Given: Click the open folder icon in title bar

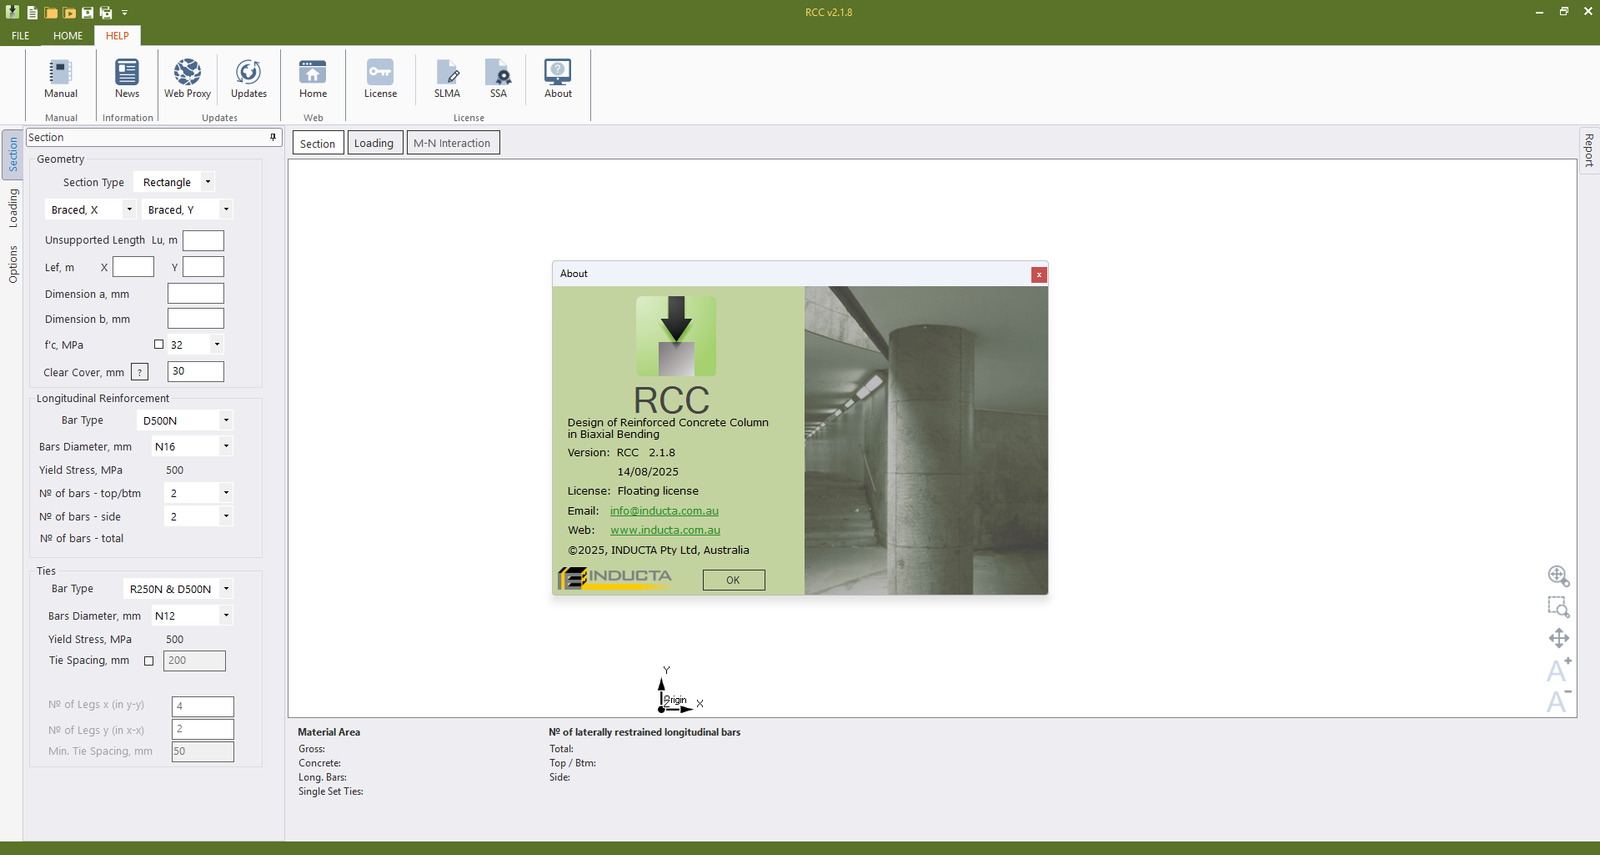Looking at the screenshot, I should click(x=51, y=12).
